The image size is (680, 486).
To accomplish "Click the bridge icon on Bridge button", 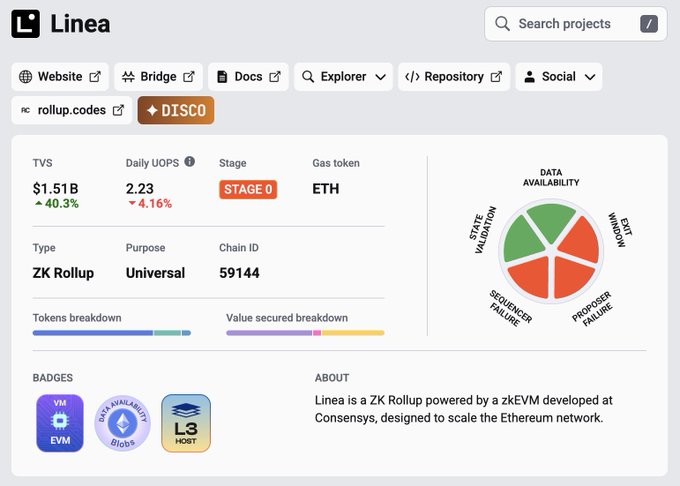I will pos(128,77).
